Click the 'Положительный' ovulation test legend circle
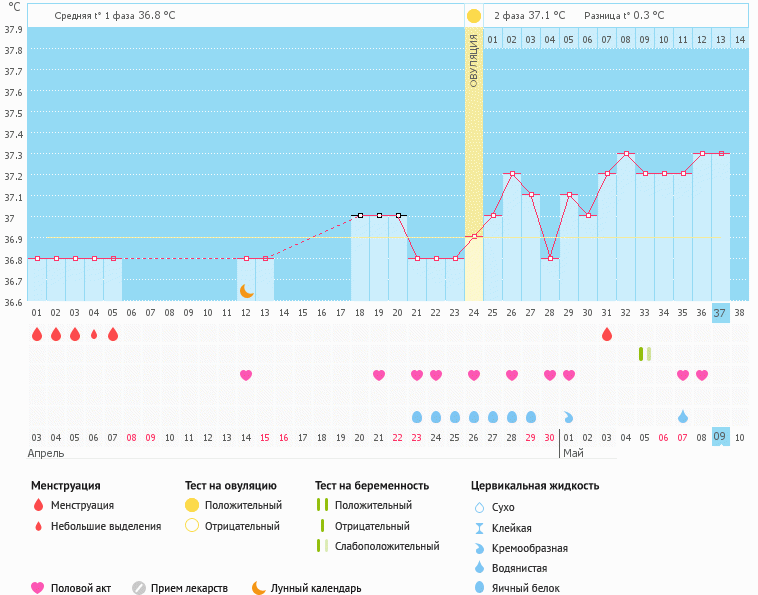This screenshot has height=595, width=758. click(193, 505)
